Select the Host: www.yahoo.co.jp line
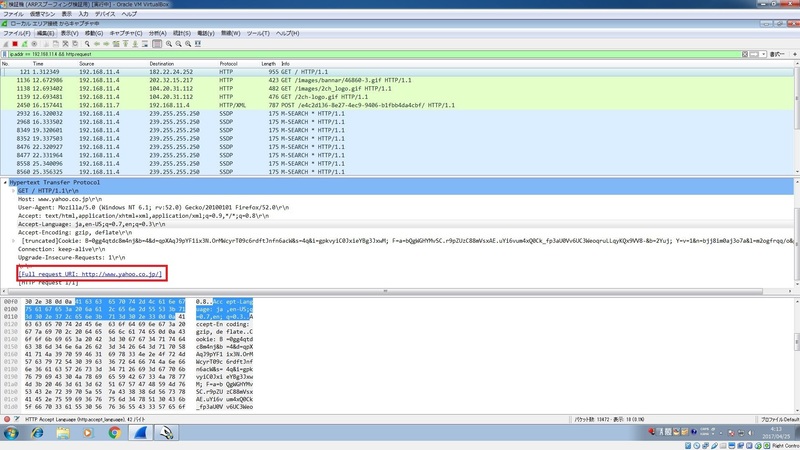Viewport: 800px width, 450px height. pyautogui.click(x=60, y=199)
